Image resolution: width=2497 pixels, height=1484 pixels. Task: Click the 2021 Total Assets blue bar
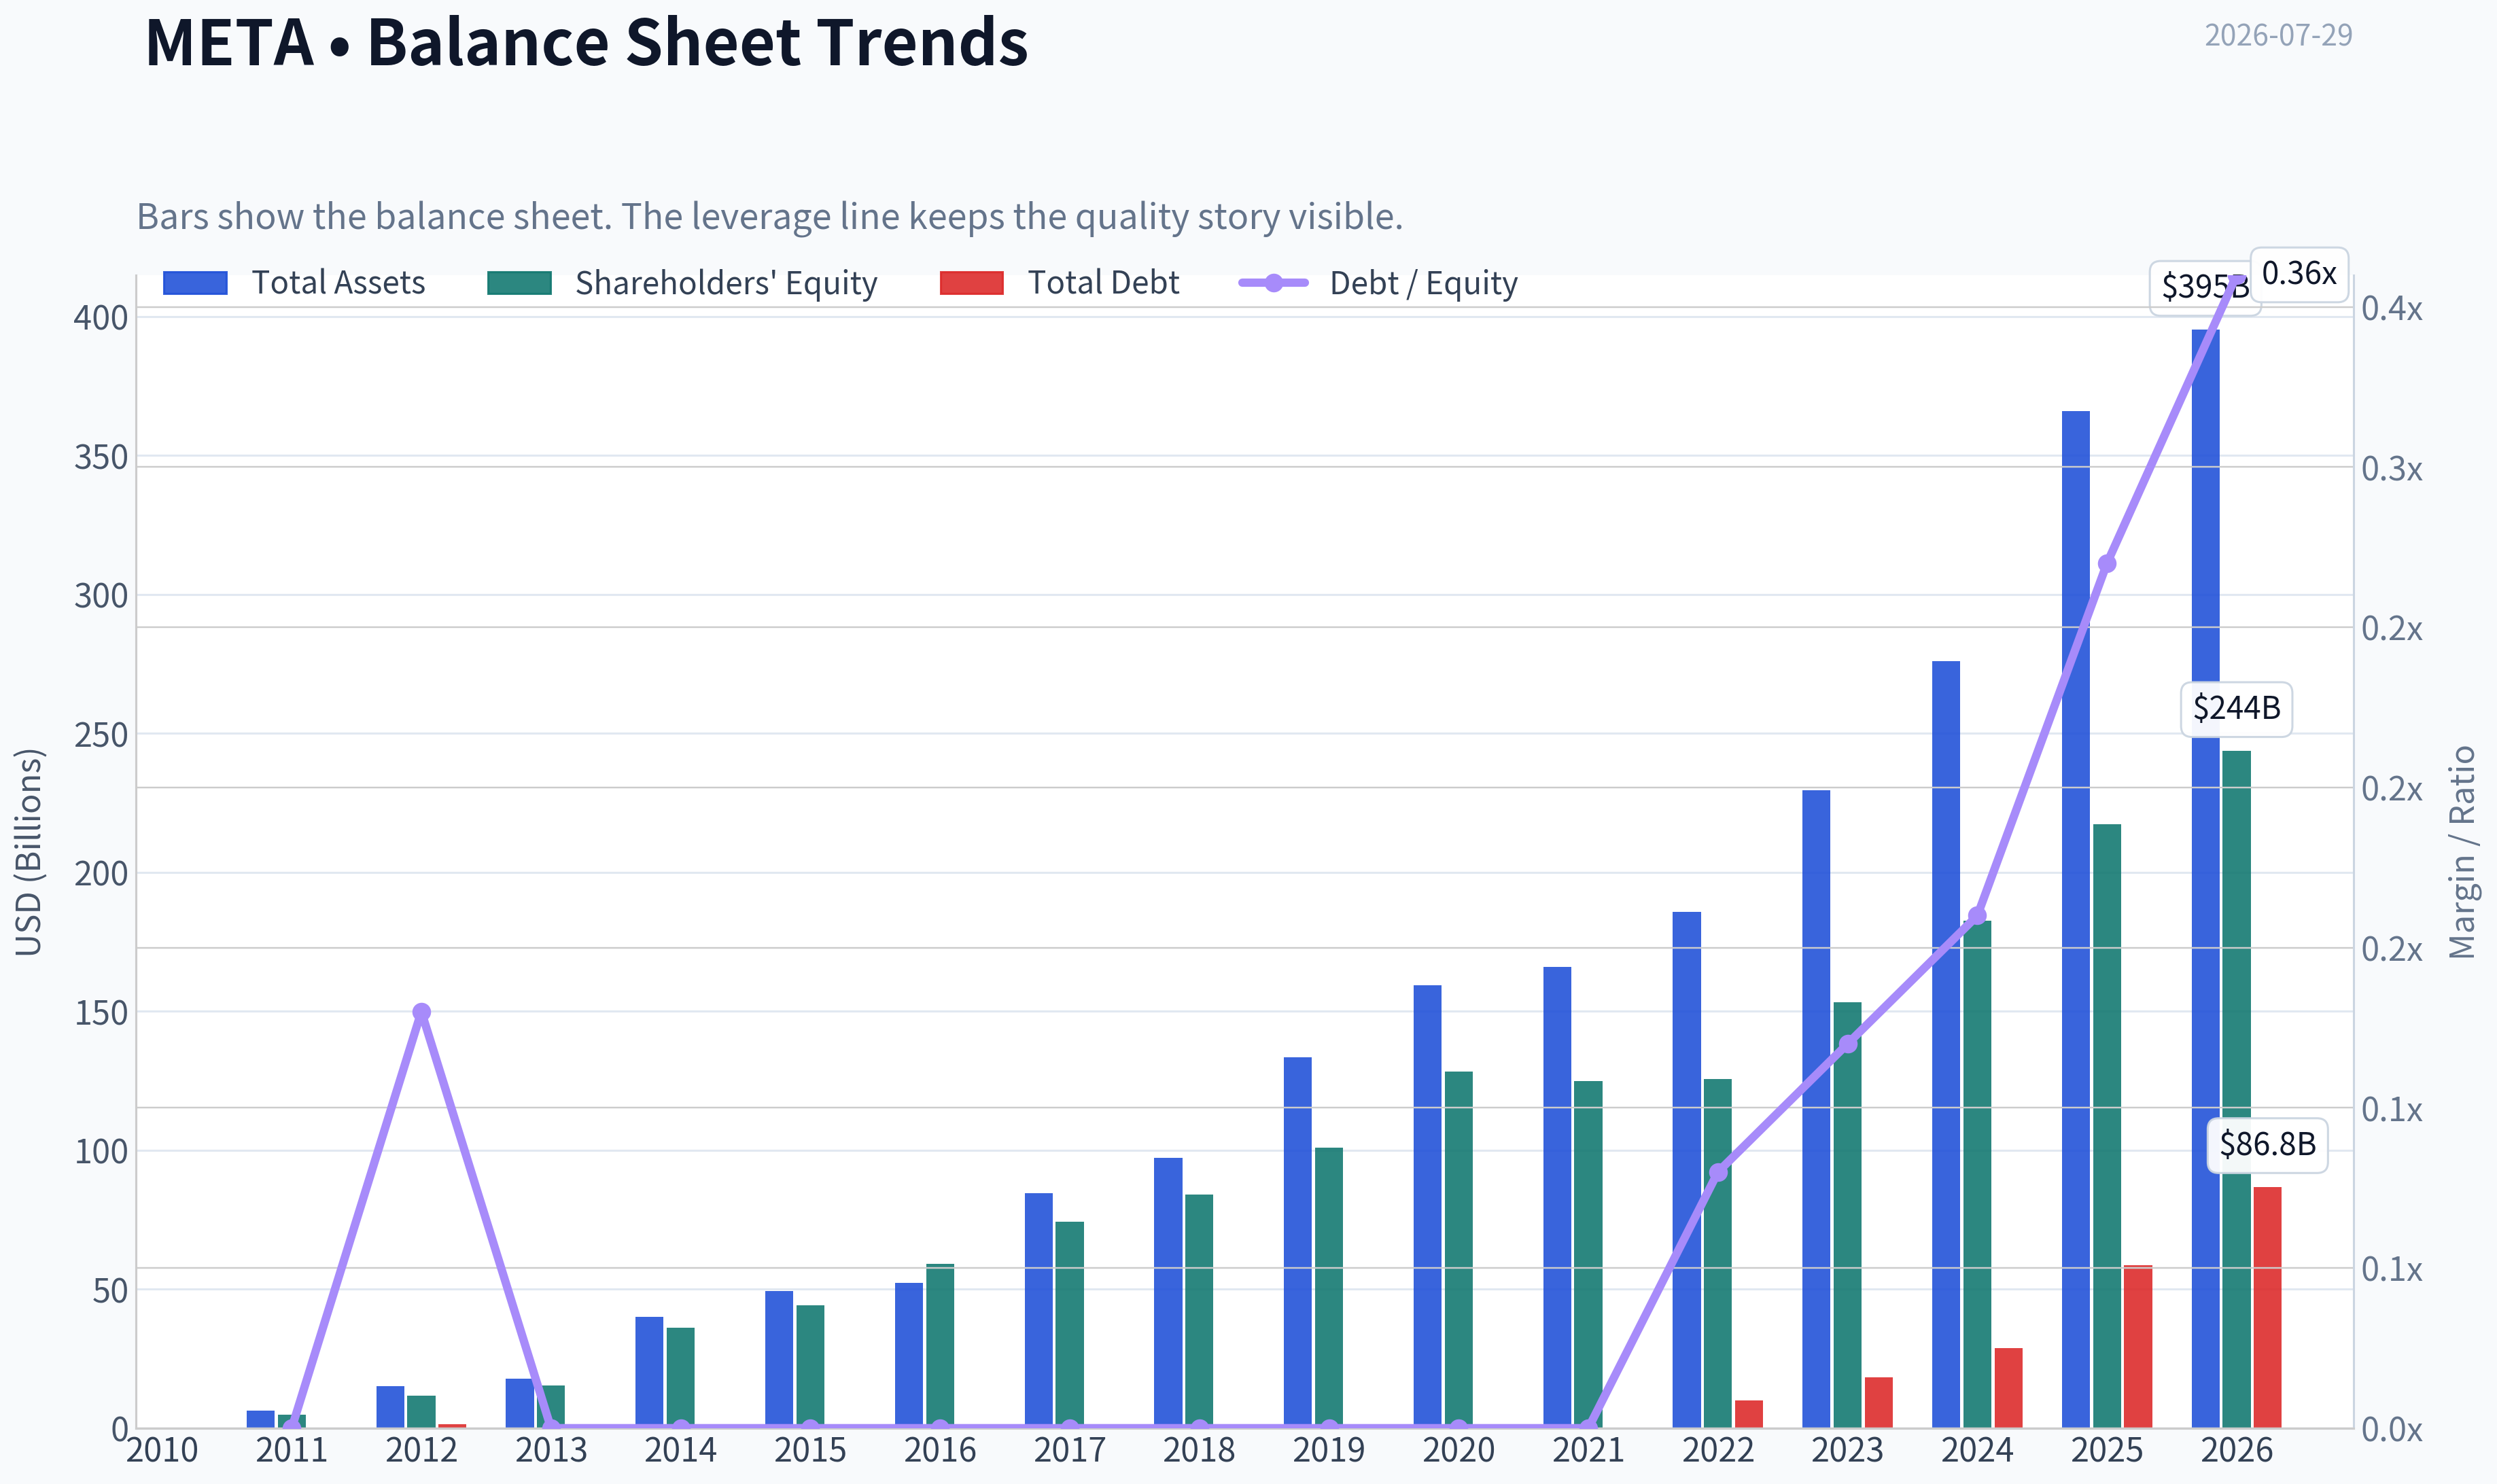[x=1556, y=1197]
